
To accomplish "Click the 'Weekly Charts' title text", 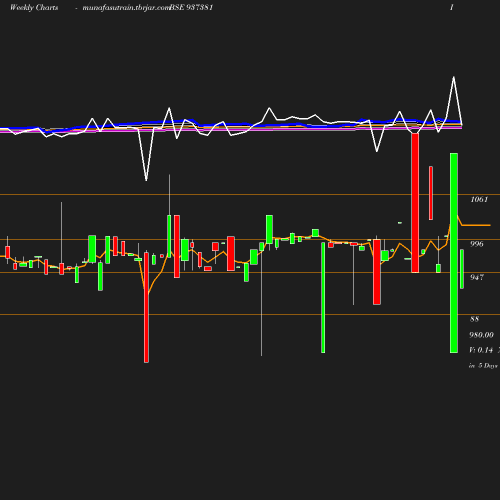I will [x=34, y=7].
